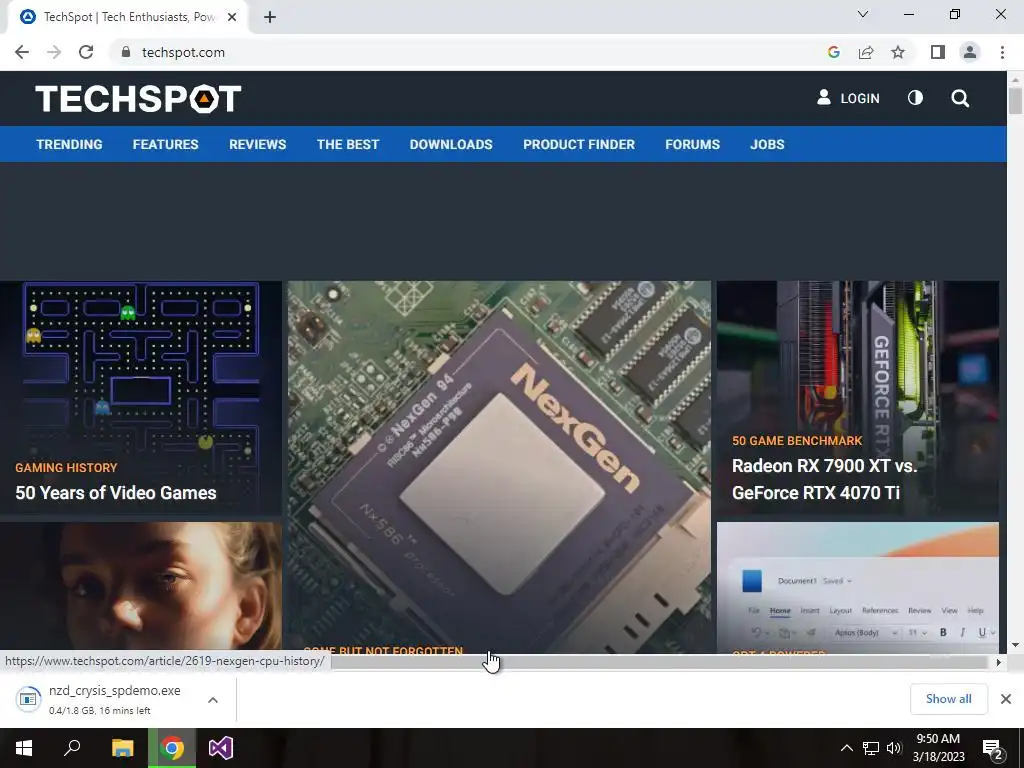Close the downloads bar

[1006, 699]
